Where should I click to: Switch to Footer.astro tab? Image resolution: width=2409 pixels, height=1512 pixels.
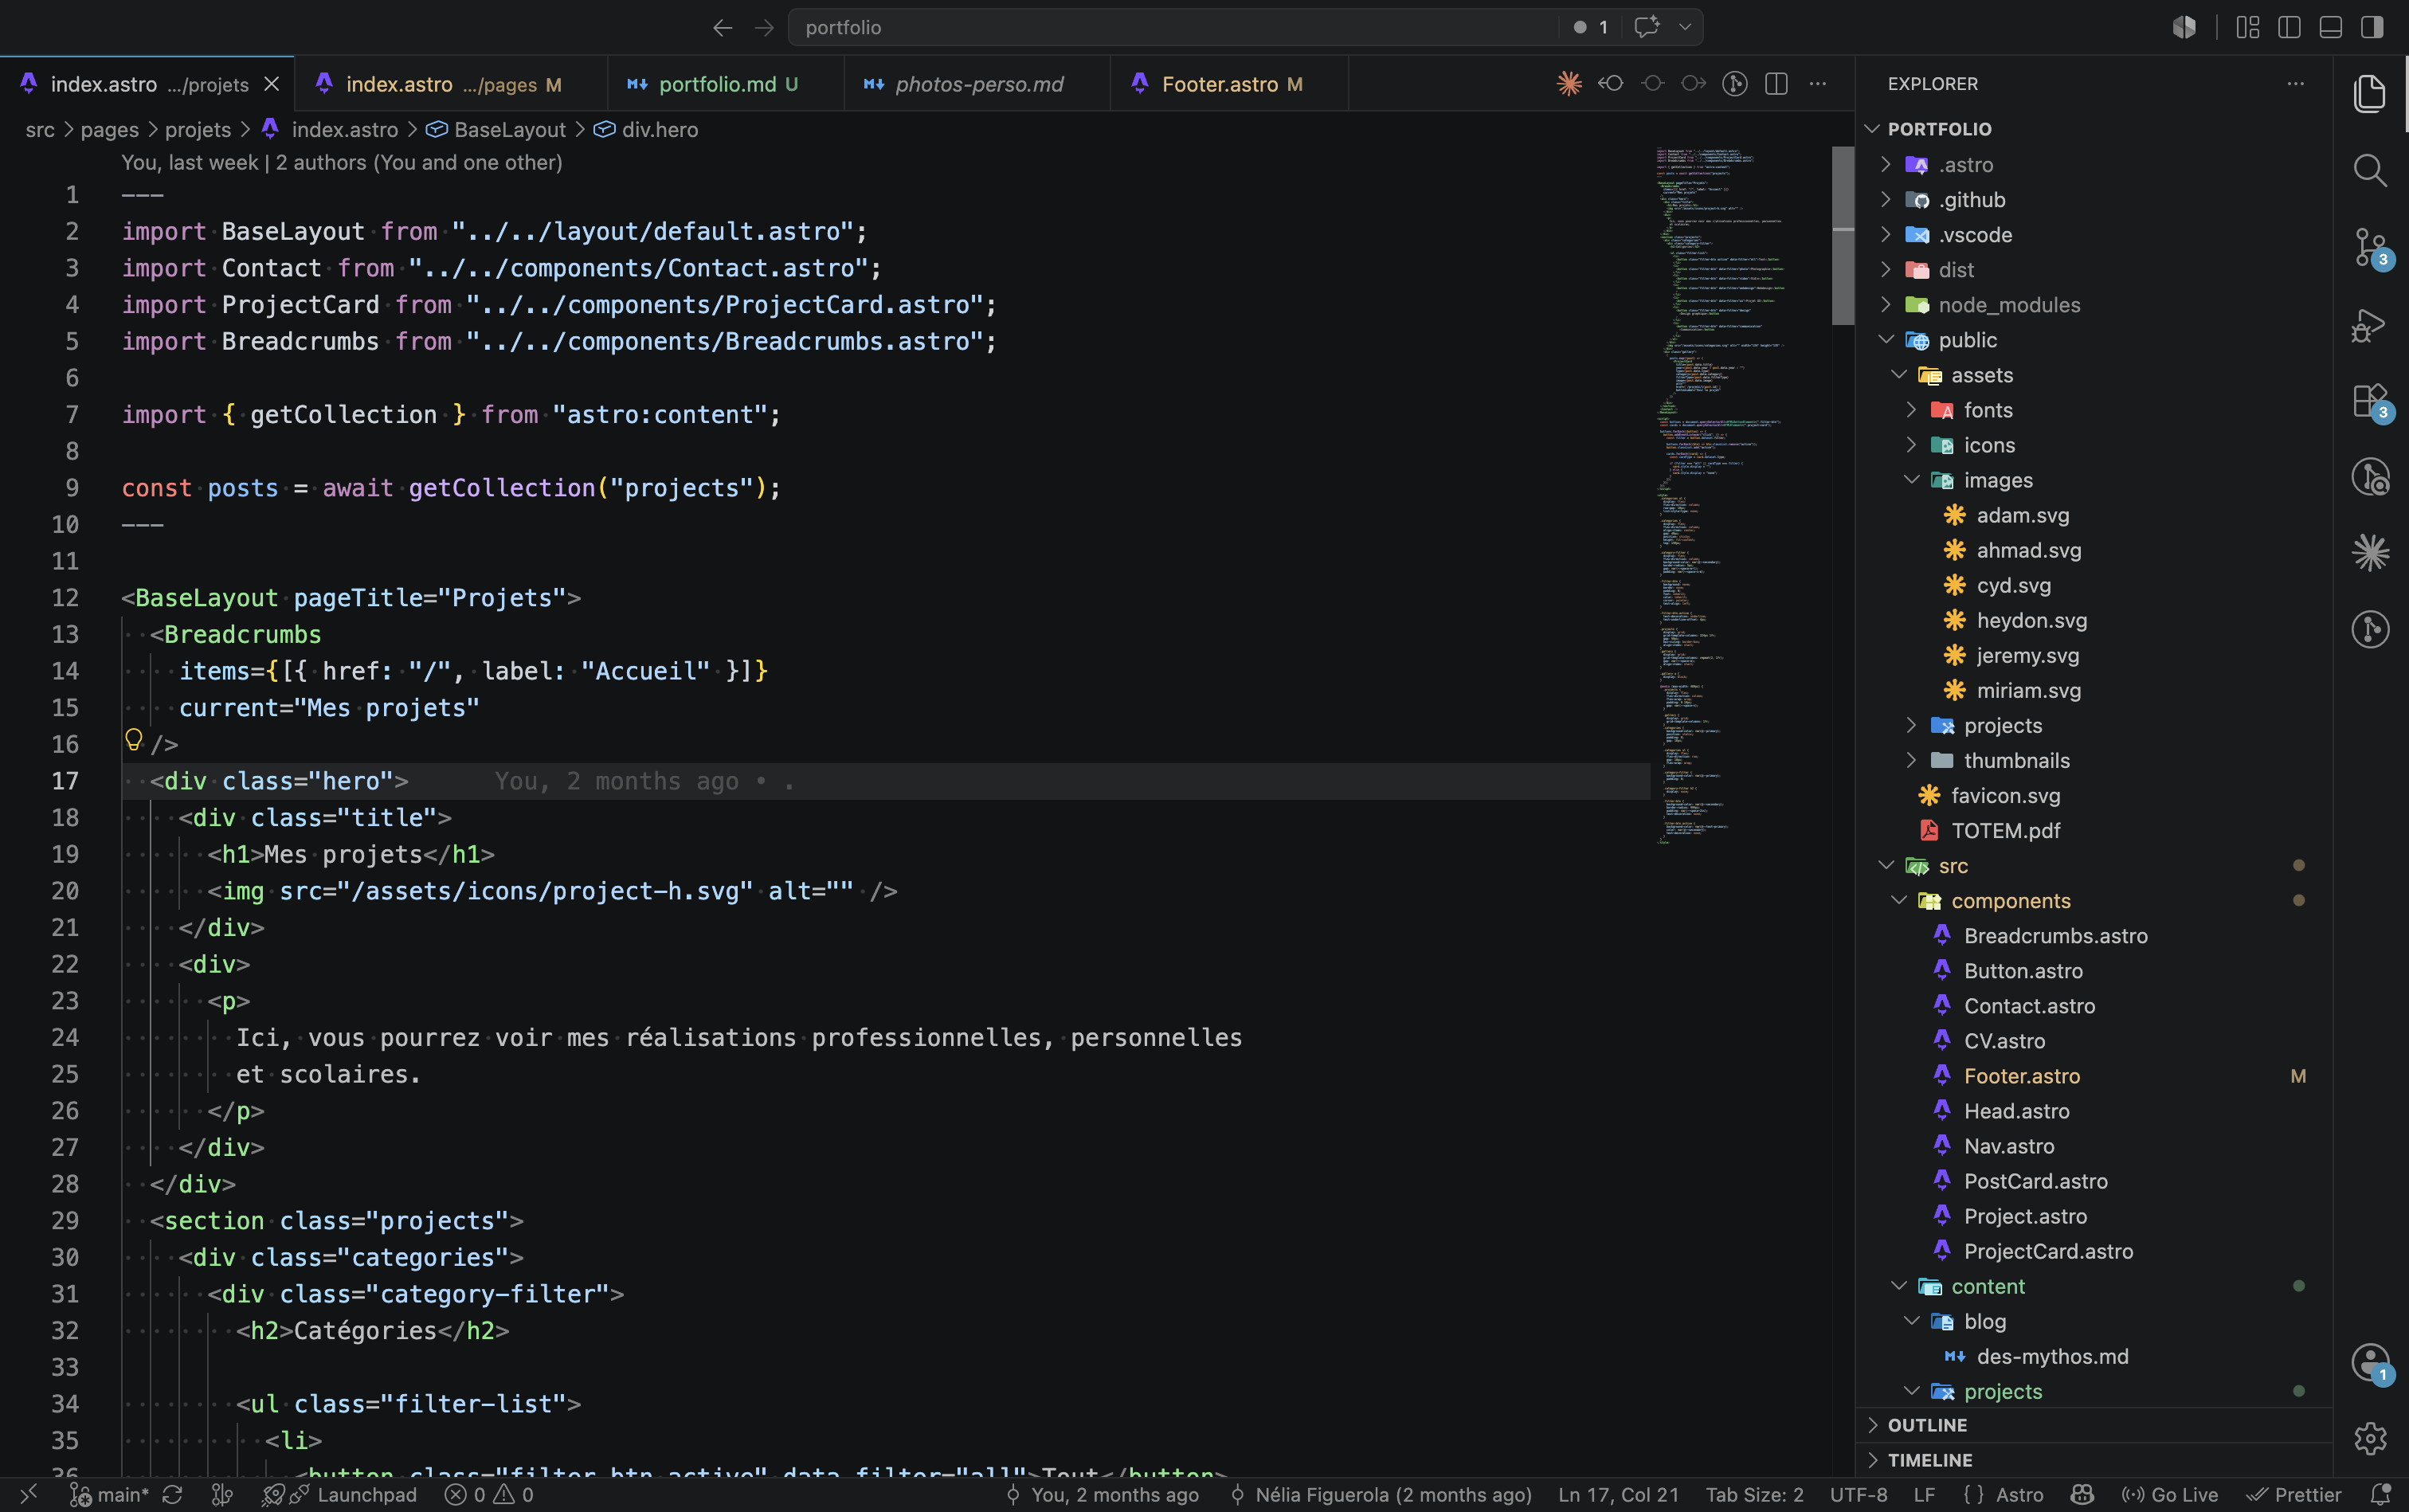coord(1230,84)
